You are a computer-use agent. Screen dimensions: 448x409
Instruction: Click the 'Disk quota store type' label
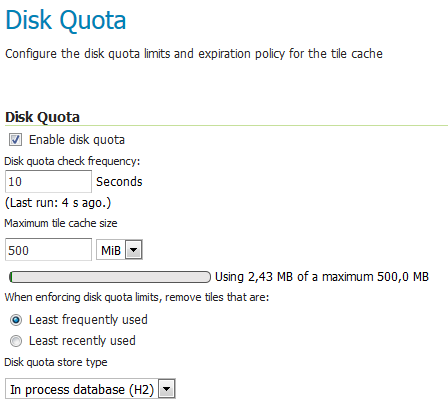pos(56,362)
